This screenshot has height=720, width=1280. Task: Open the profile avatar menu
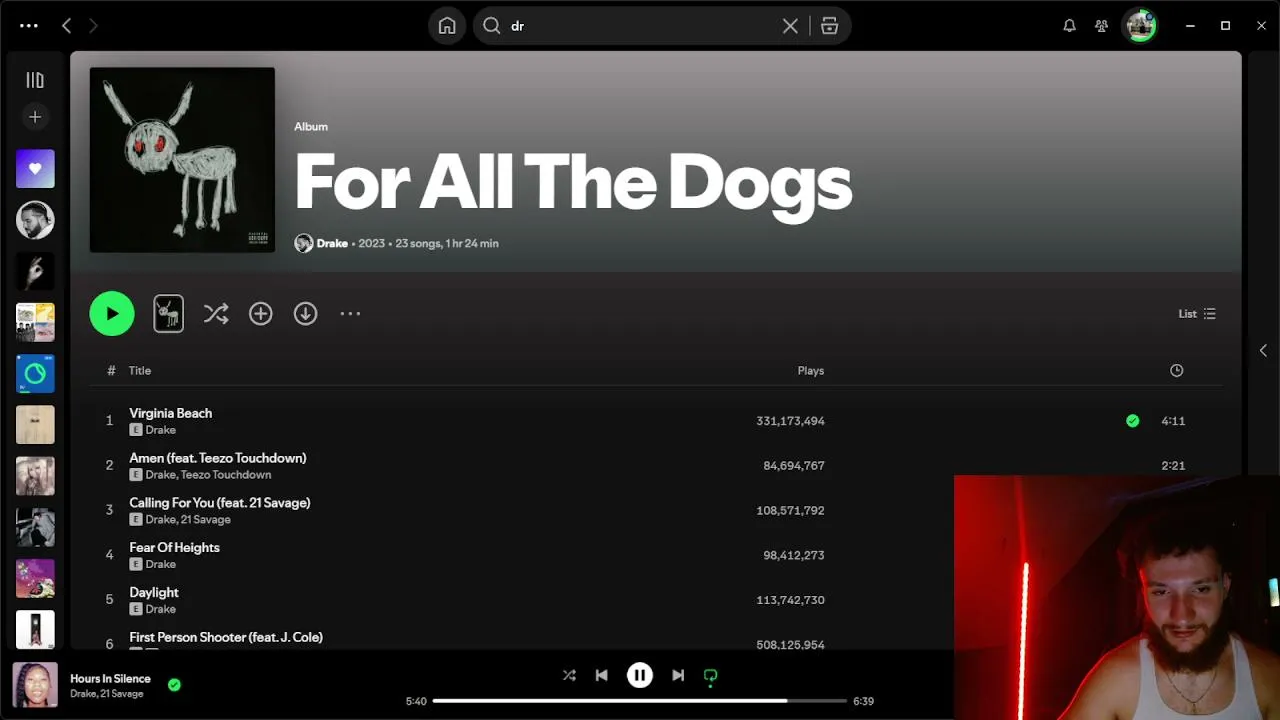pos(1140,26)
